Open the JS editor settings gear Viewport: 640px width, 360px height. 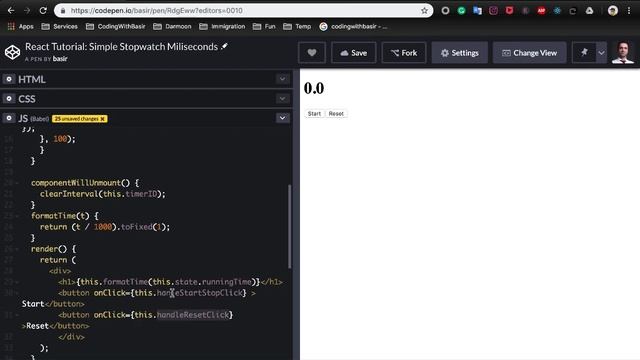9,118
